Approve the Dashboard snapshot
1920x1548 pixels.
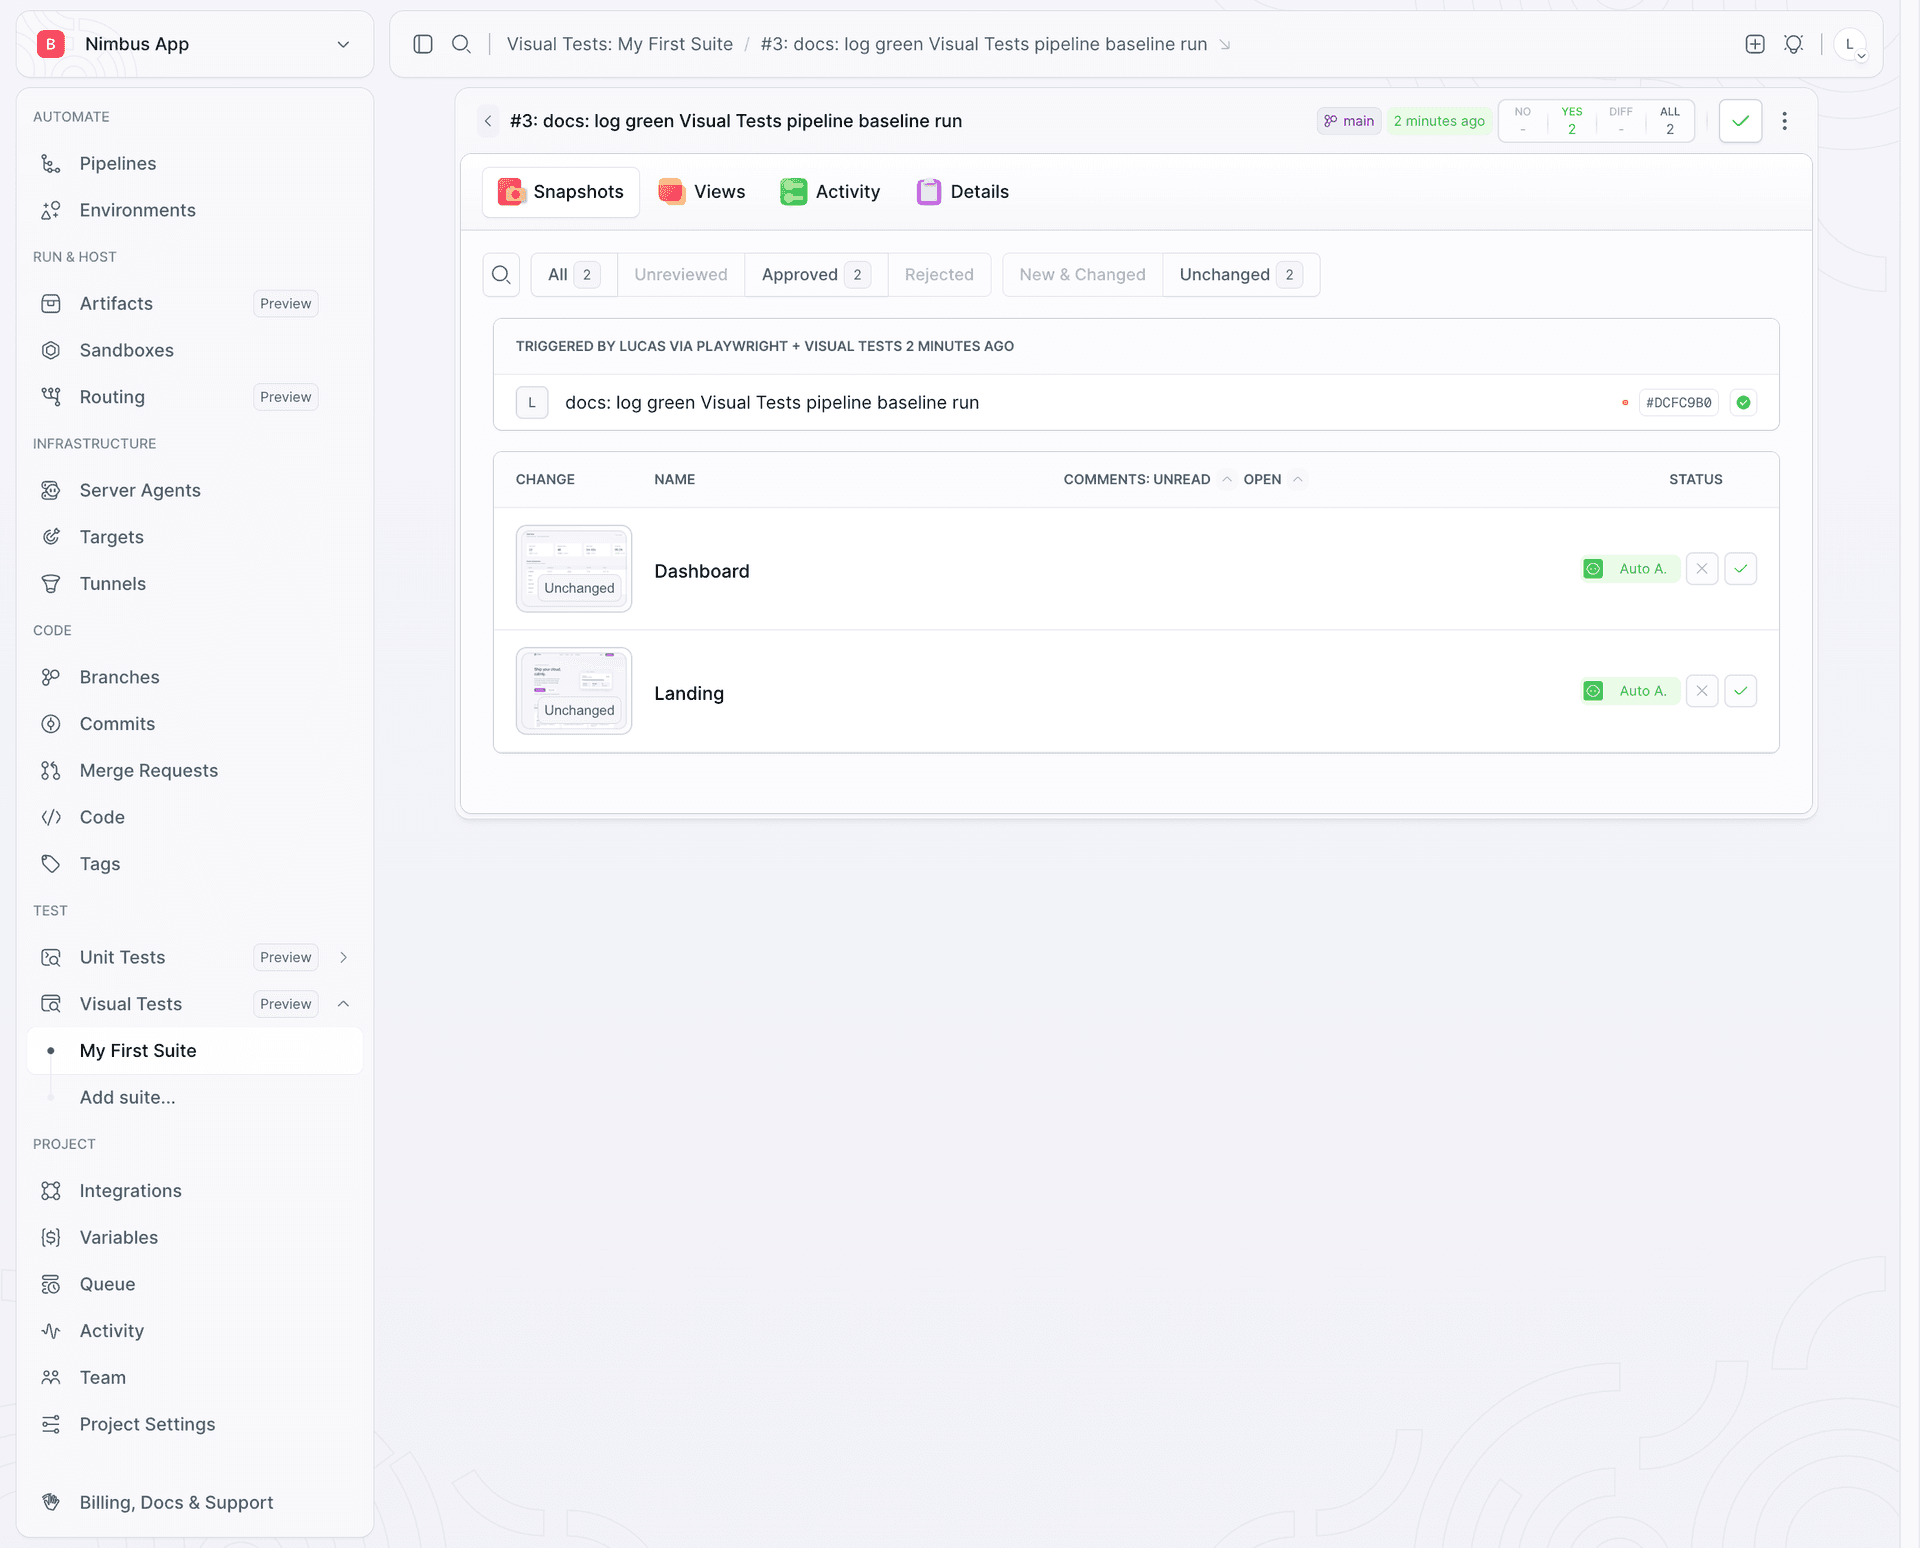(1741, 569)
